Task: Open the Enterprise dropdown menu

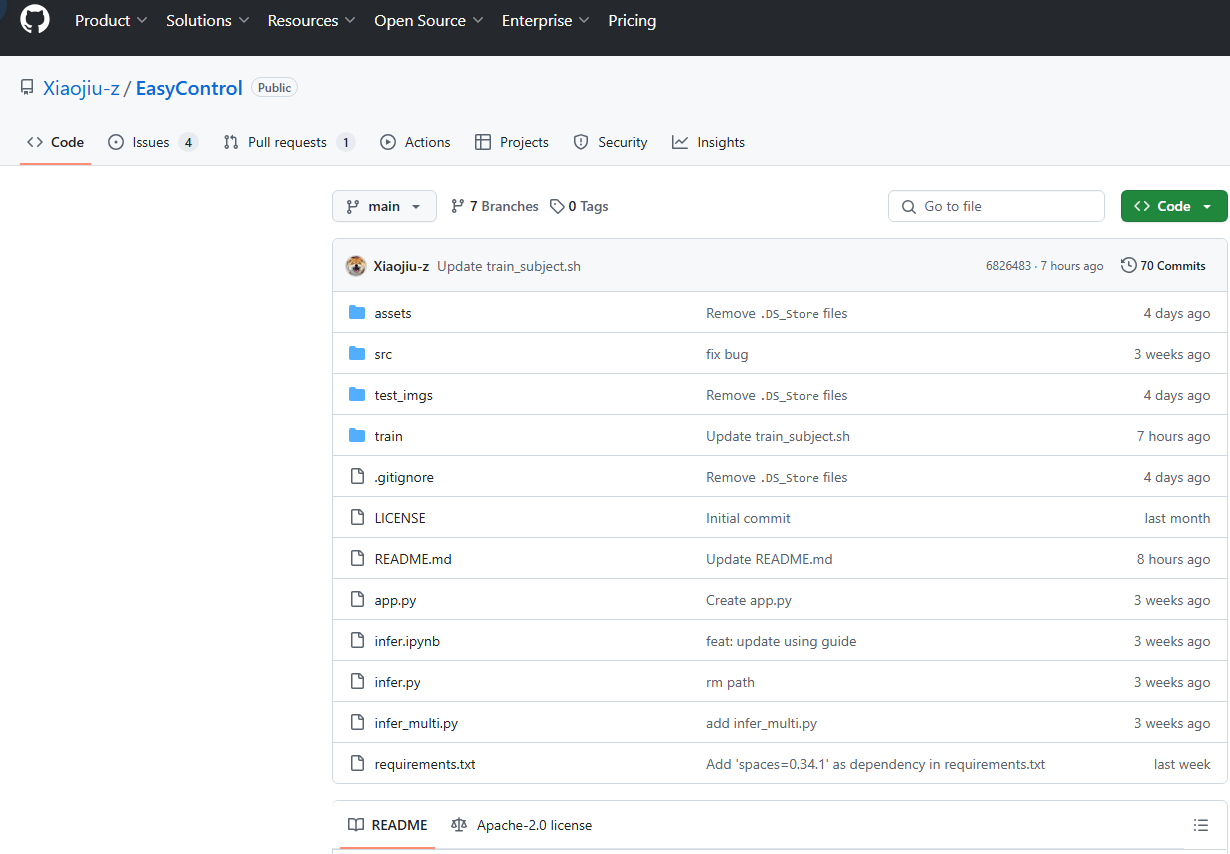Action: (546, 20)
